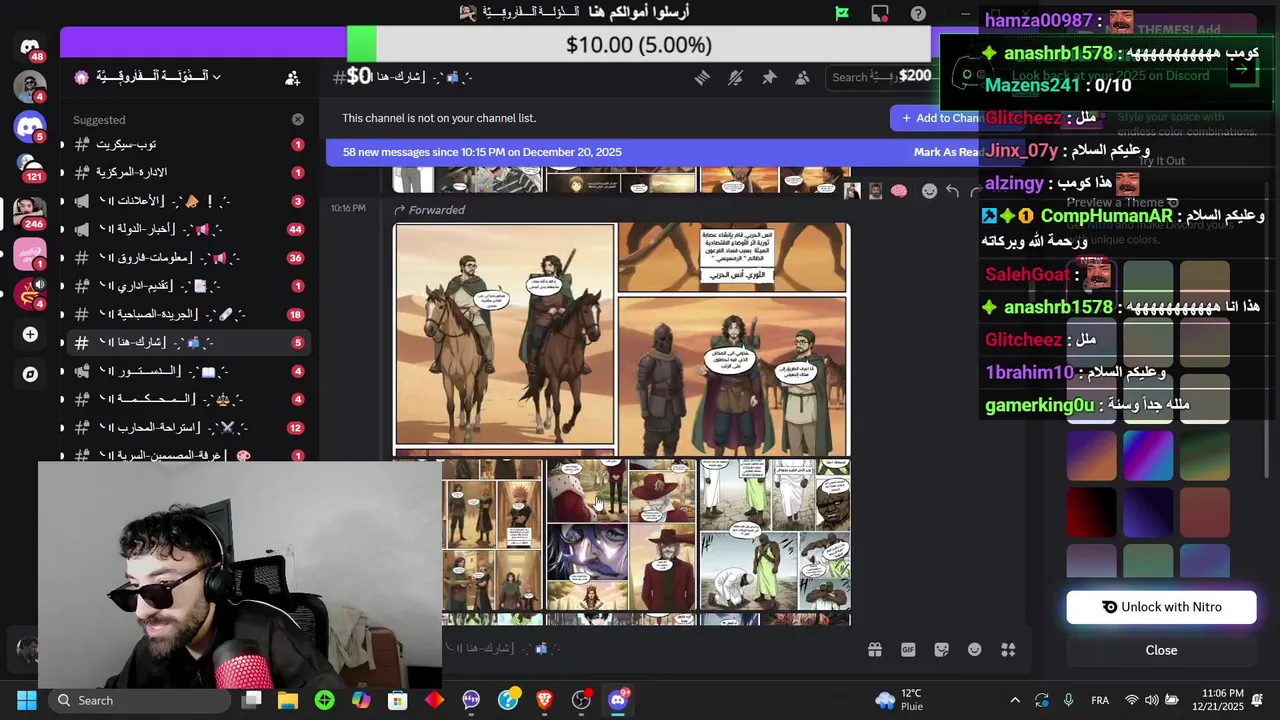This screenshot has height=720, width=1280.
Task: Open pinned messages pin icon
Action: click(769, 77)
